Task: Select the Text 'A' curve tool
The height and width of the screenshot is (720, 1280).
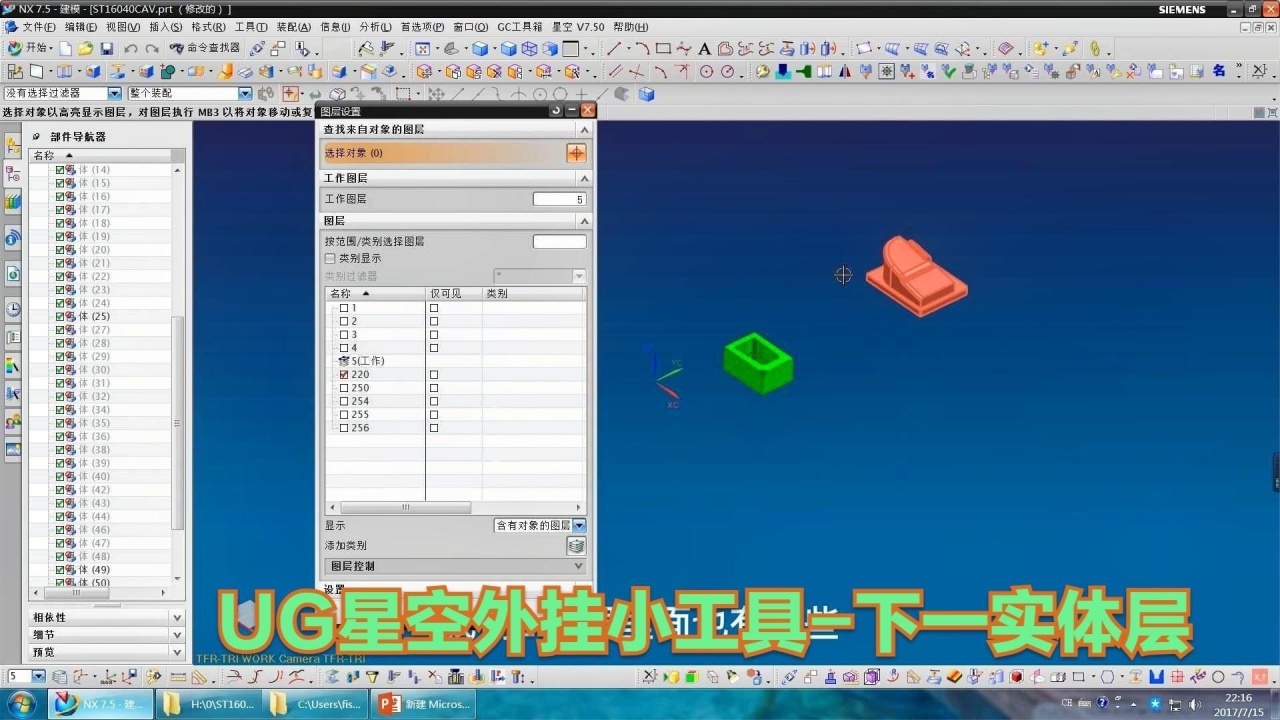Action: tap(704, 48)
